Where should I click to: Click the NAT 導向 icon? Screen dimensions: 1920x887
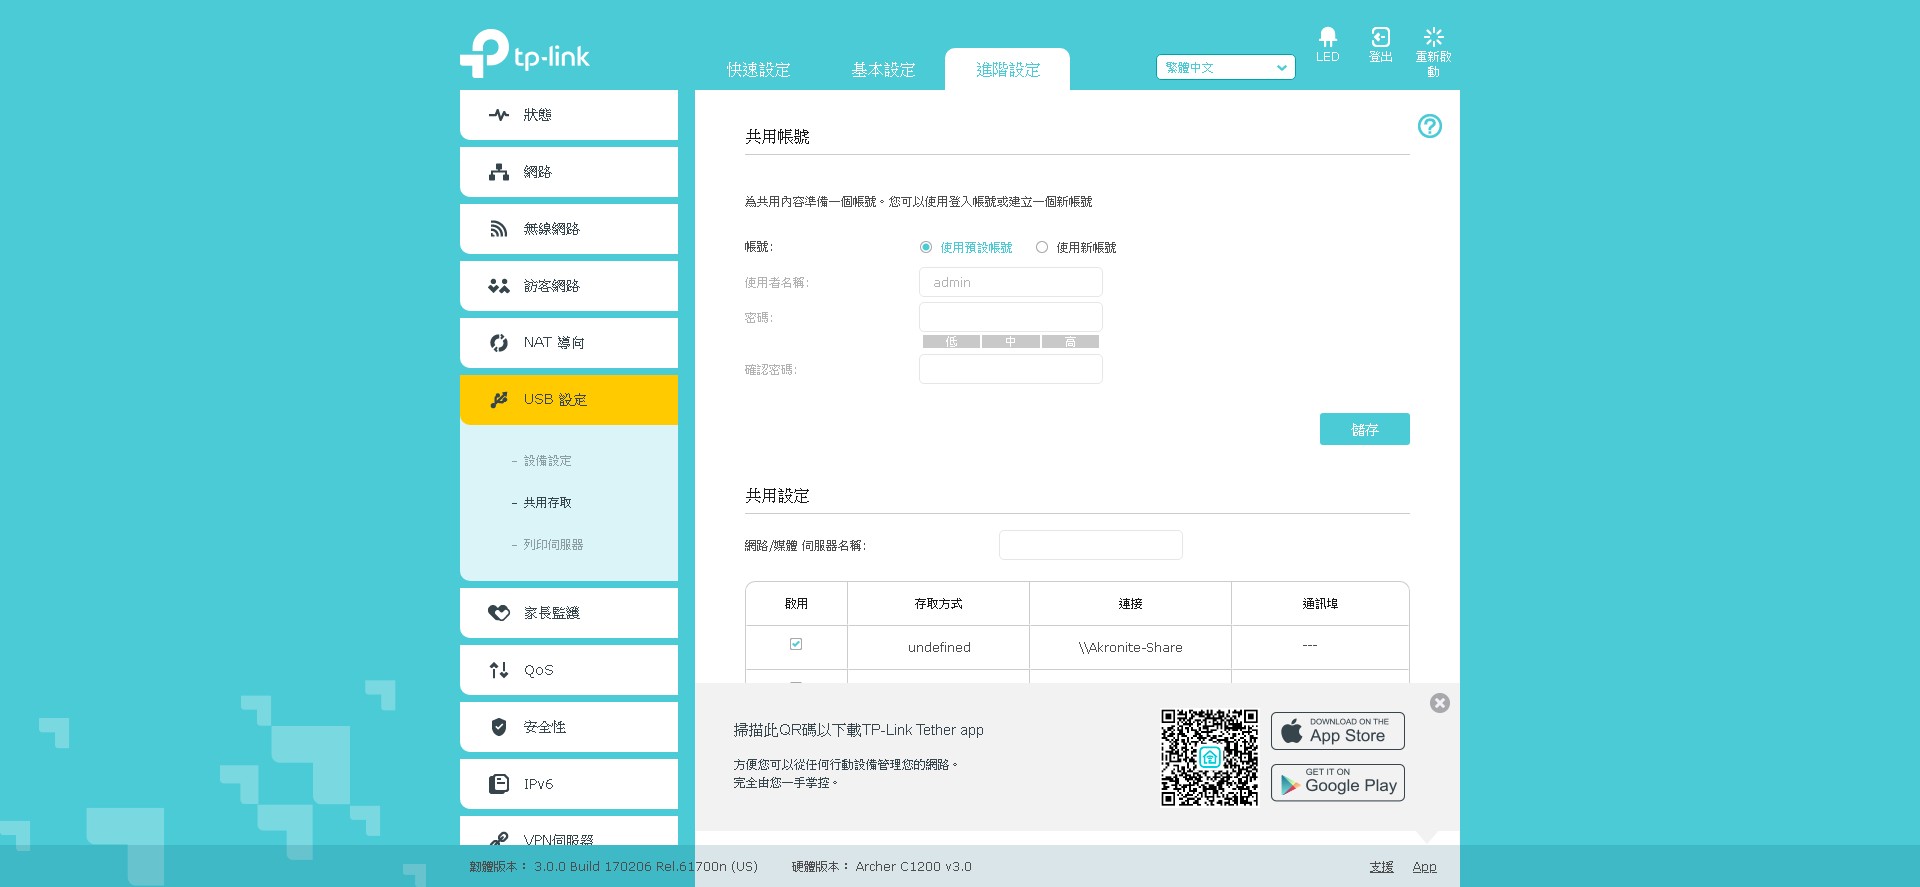[499, 343]
